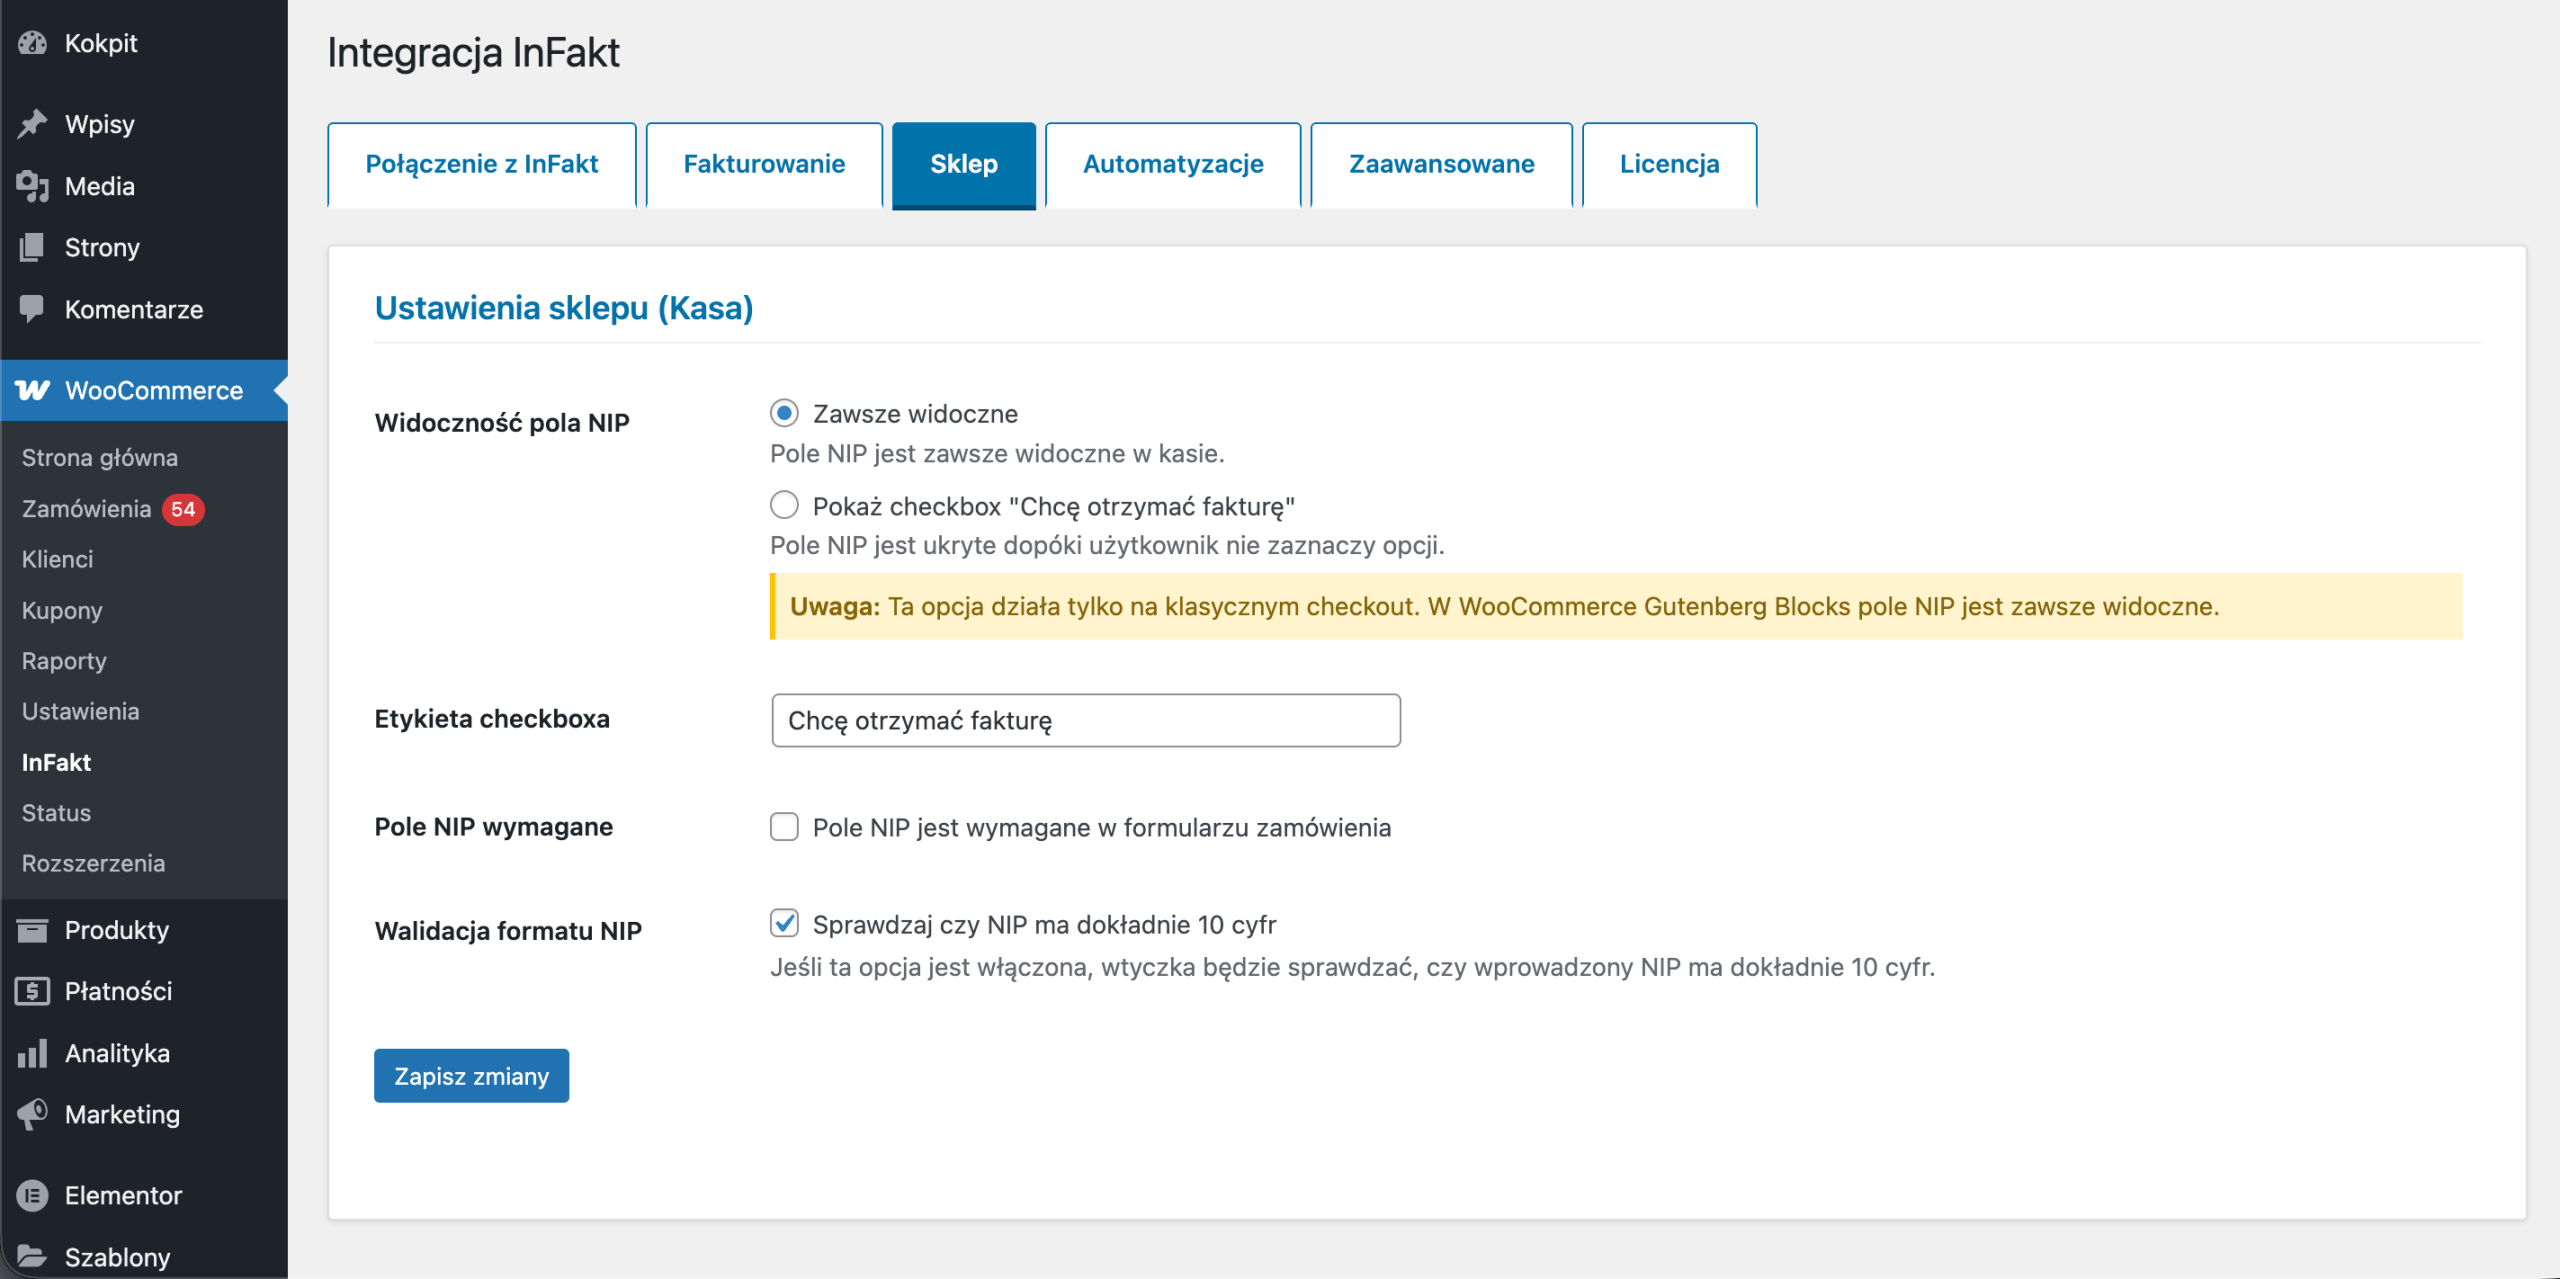
Task: Open the Licencja tab
Action: (x=1669, y=164)
